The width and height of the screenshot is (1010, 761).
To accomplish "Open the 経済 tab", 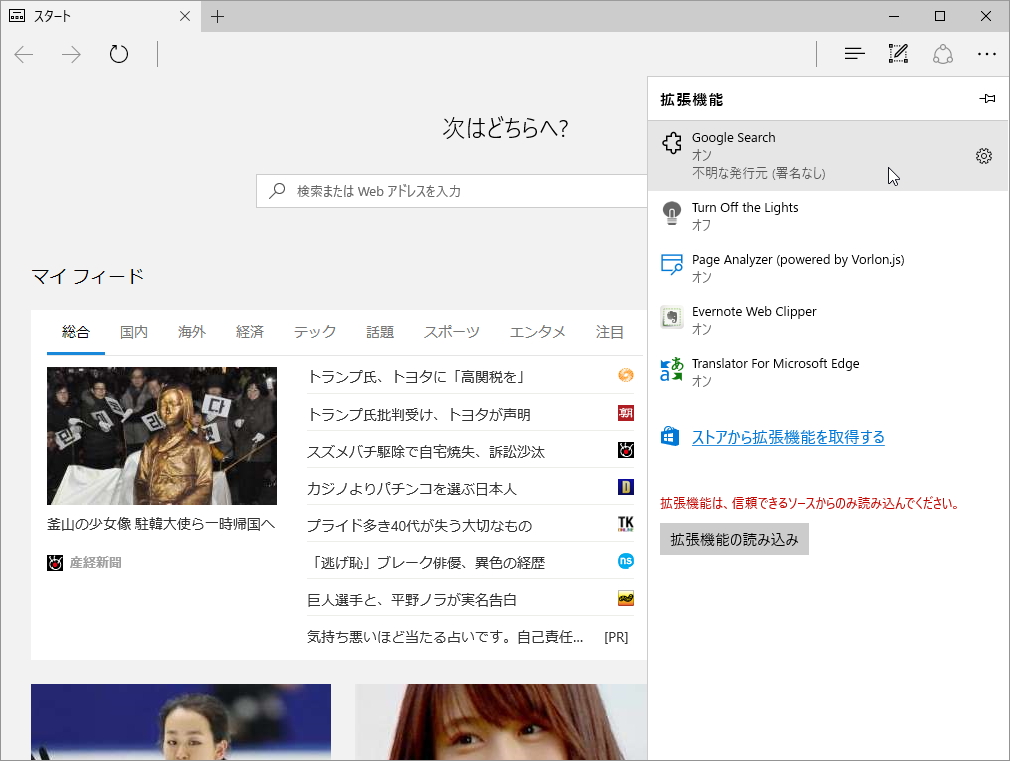I will [x=250, y=332].
